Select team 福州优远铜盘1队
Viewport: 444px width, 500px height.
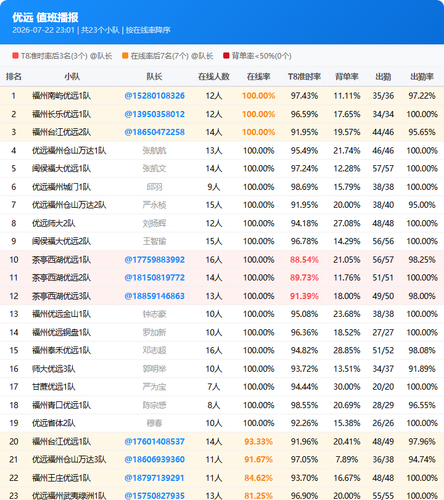point(61,332)
